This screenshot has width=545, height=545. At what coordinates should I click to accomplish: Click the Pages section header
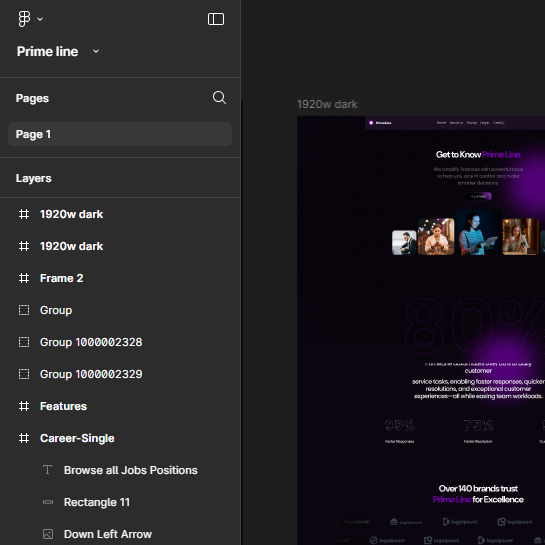pos(32,98)
